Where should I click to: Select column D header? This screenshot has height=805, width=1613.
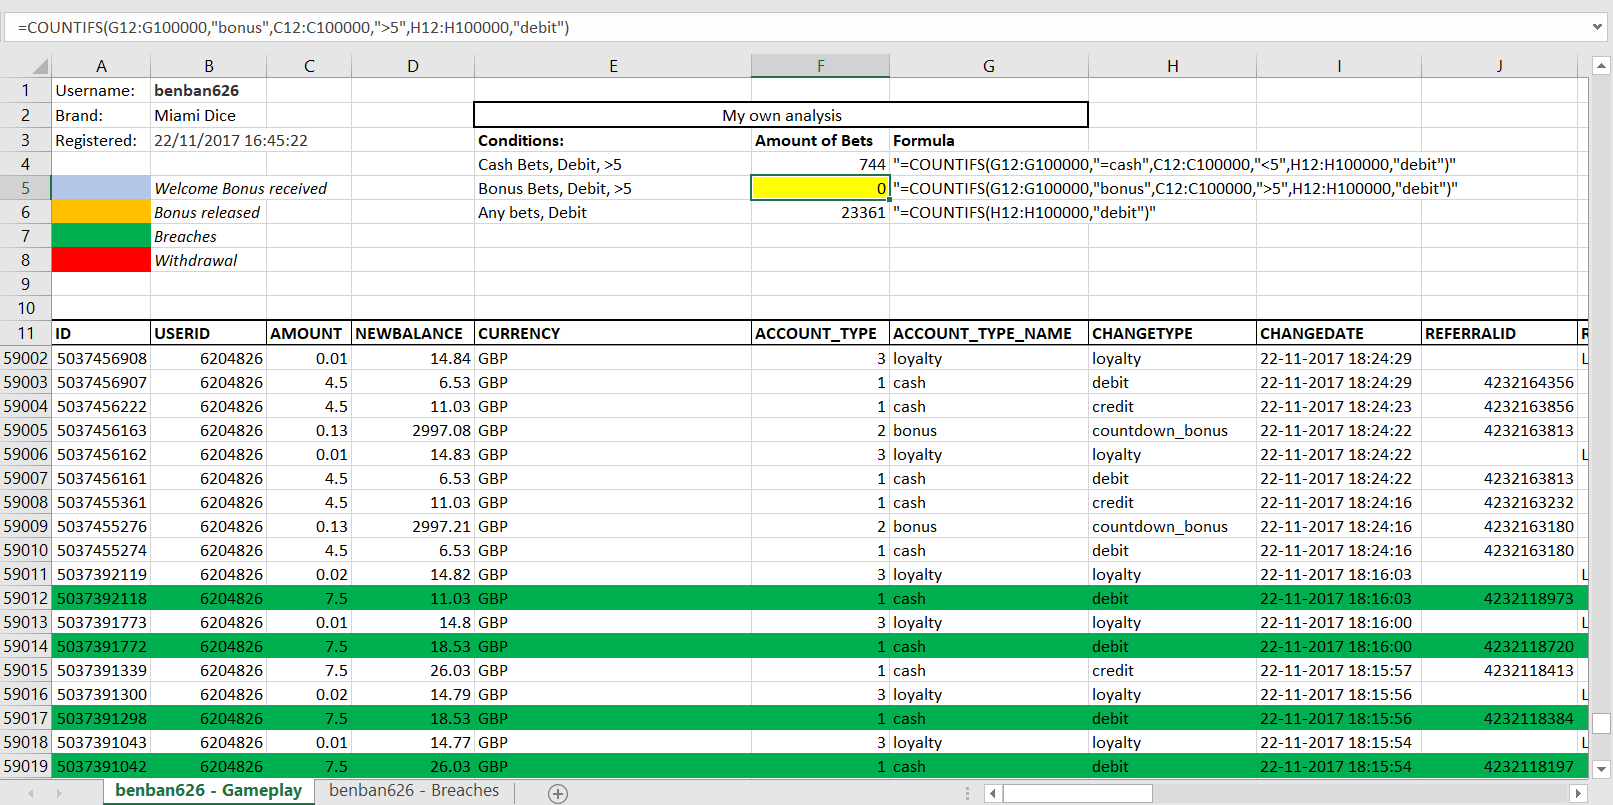pyautogui.click(x=413, y=66)
